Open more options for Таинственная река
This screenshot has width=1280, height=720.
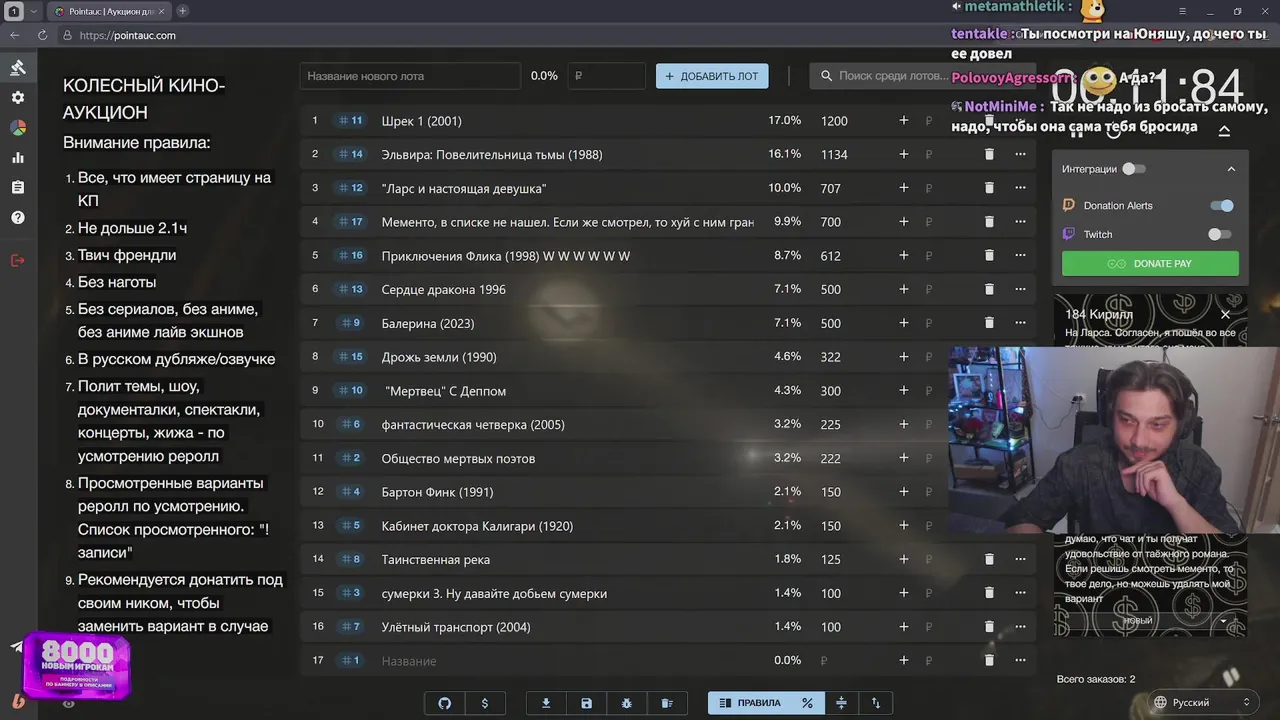coord(1020,559)
